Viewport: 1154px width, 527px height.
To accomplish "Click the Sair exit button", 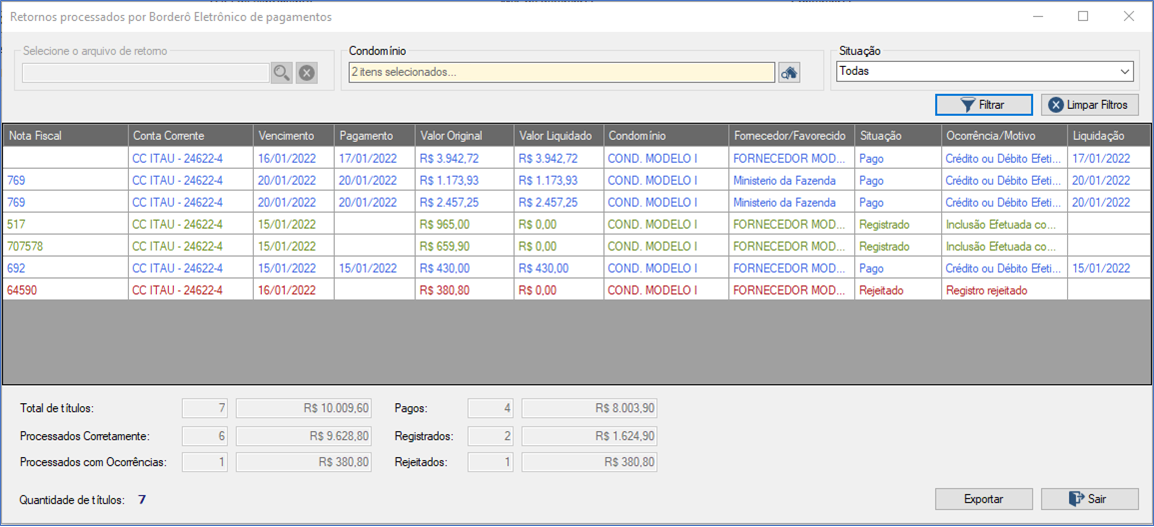I will pos(1089,499).
